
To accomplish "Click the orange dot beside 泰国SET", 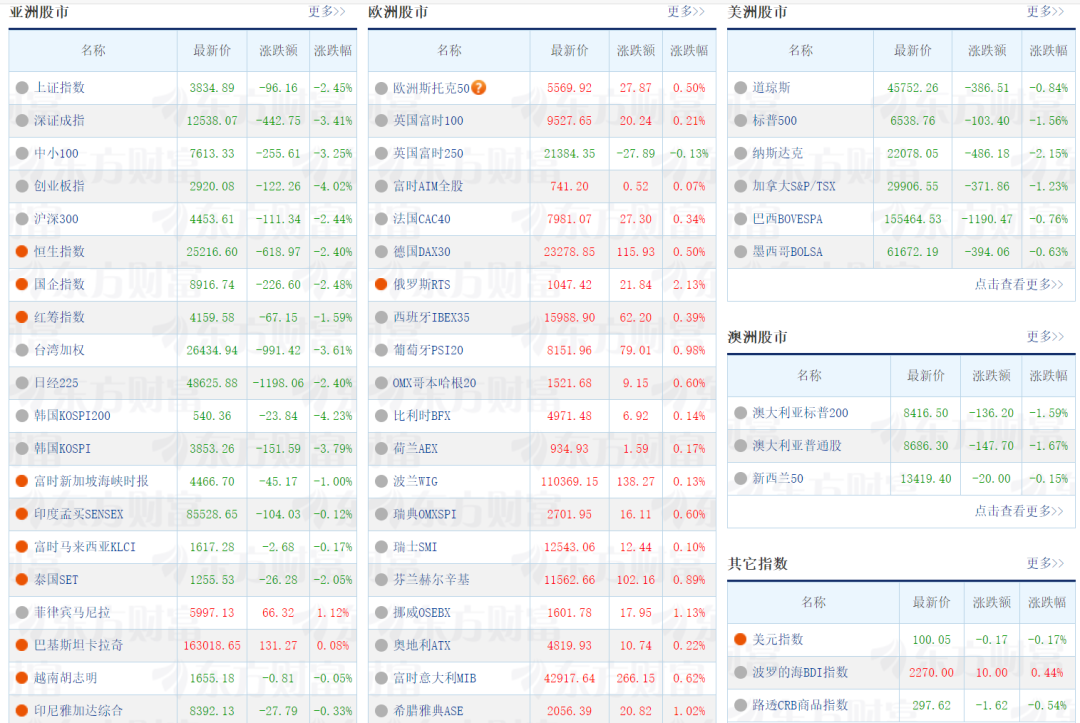I will coord(22,580).
